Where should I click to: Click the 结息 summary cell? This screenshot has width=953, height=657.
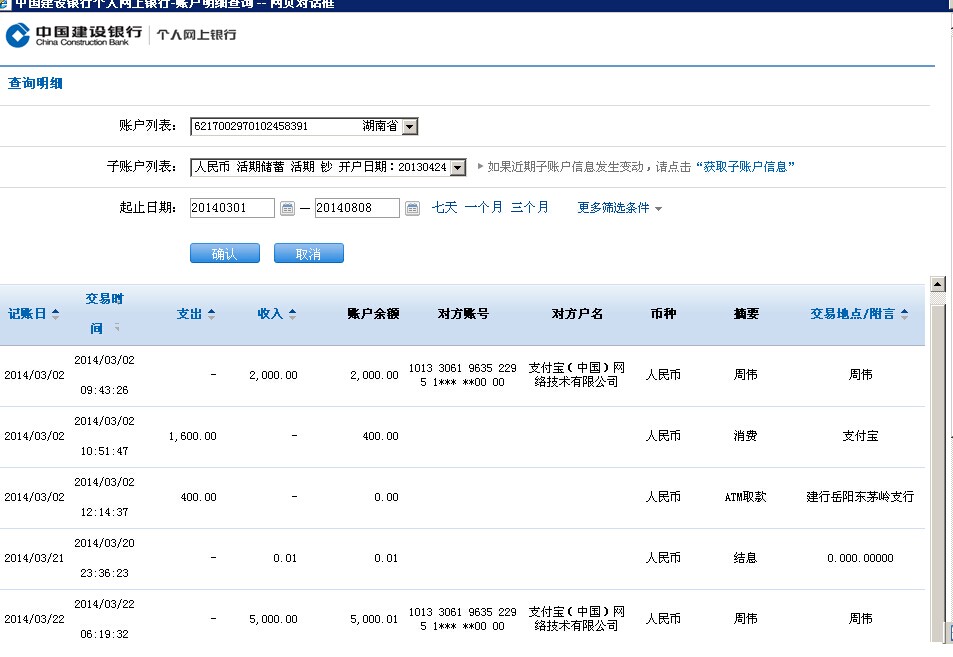(x=745, y=558)
